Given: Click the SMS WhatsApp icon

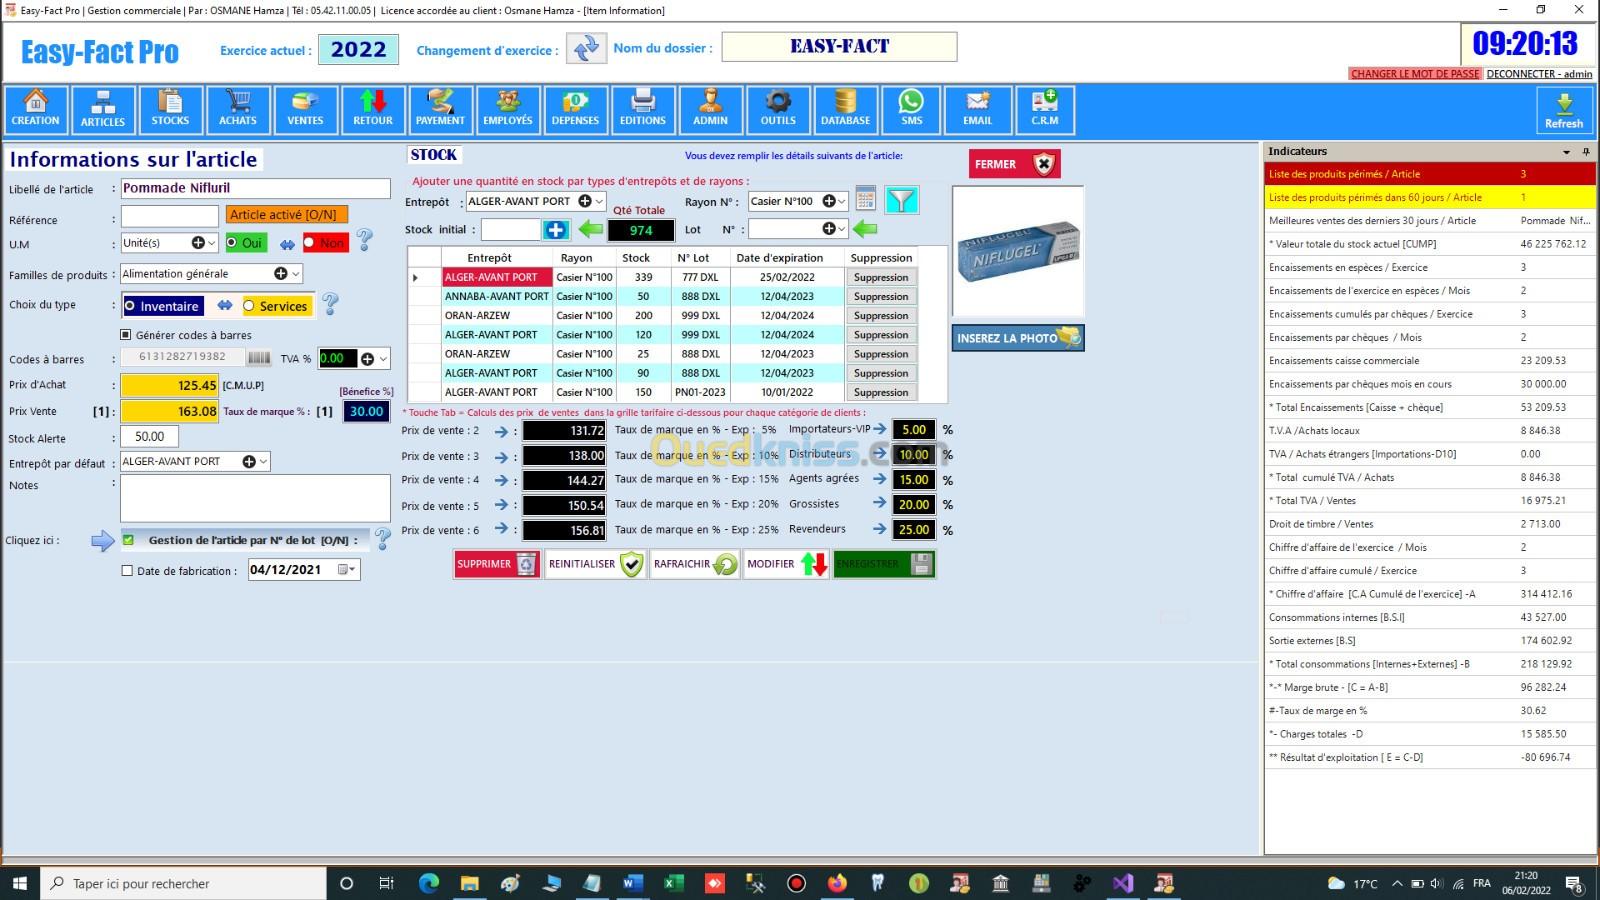Looking at the screenshot, I should pyautogui.click(x=911, y=109).
